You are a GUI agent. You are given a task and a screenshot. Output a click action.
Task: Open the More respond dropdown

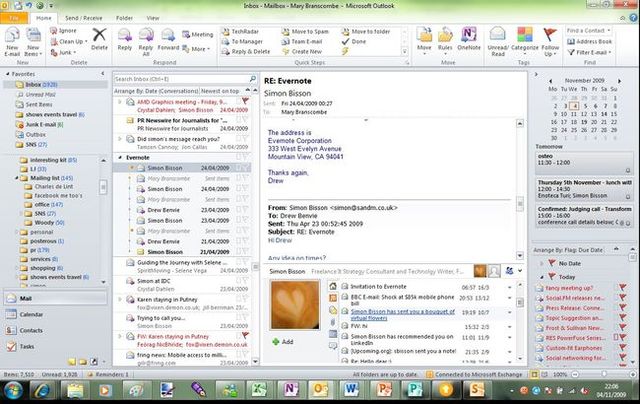click(x=196, y=49)
